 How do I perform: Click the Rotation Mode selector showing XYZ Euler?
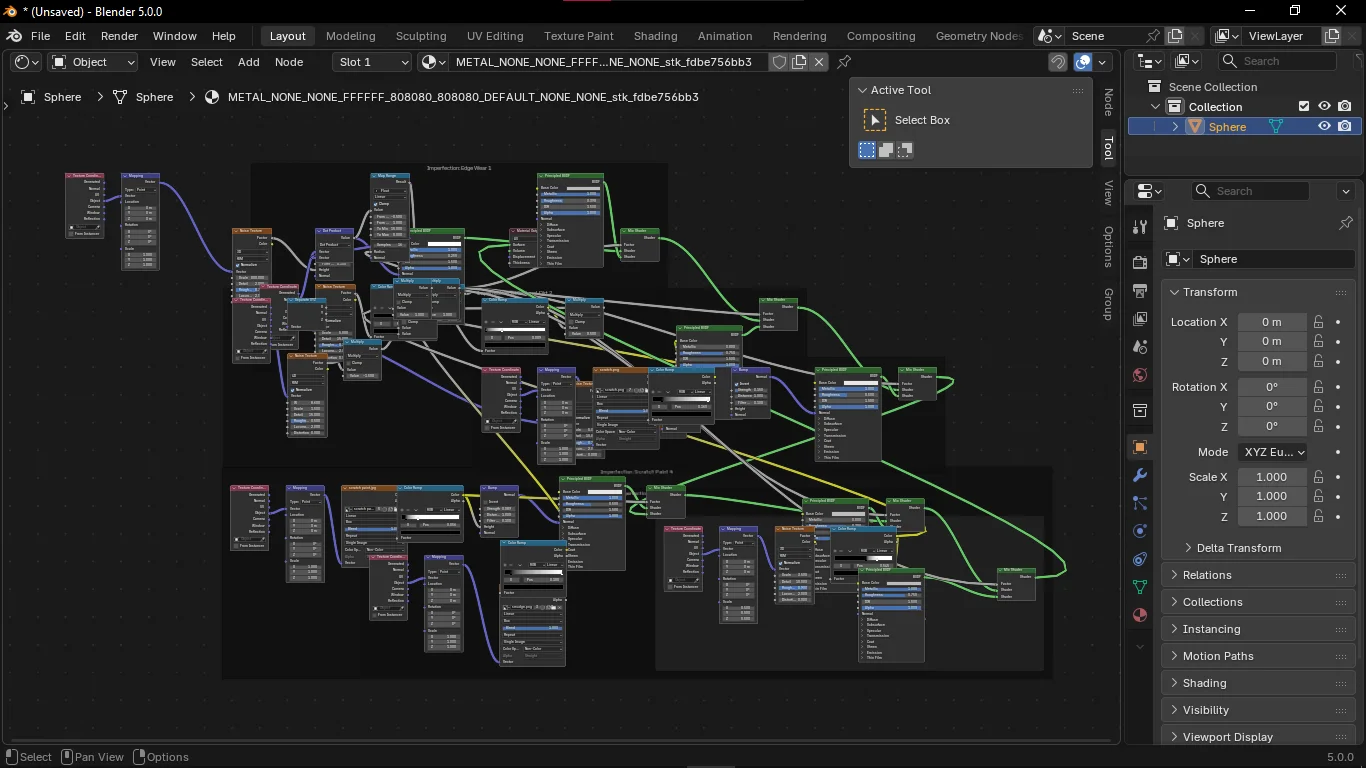[1271, 452]
